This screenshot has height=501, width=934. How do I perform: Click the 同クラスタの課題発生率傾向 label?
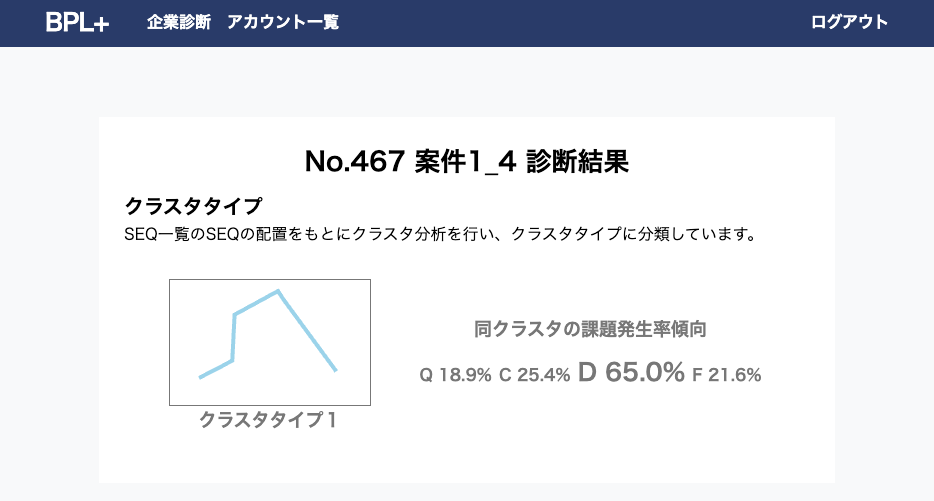click(591, 328)
